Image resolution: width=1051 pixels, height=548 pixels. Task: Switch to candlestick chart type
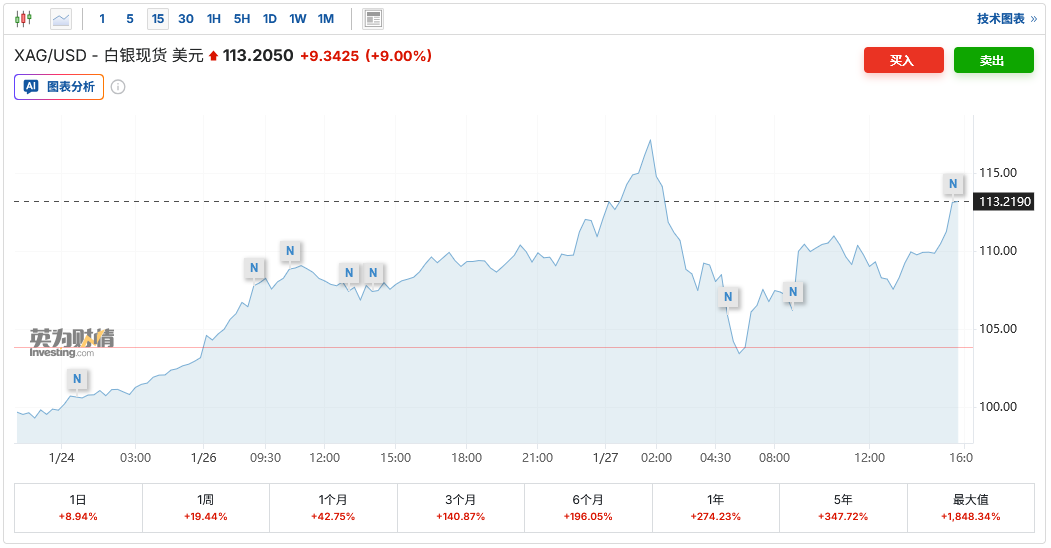coord(23,18)
